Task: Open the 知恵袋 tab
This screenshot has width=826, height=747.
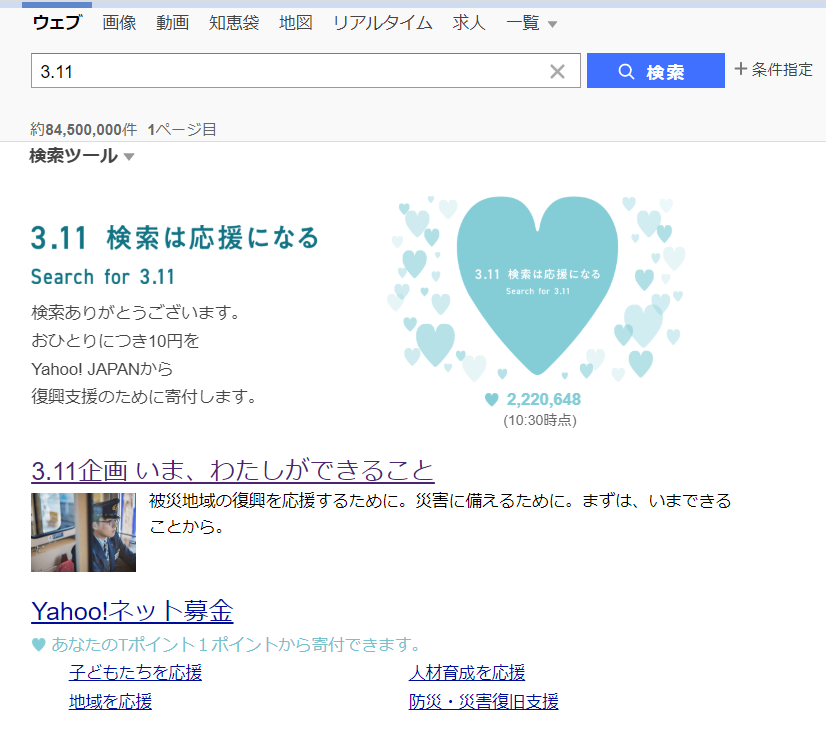Action: tap(234, 23)
